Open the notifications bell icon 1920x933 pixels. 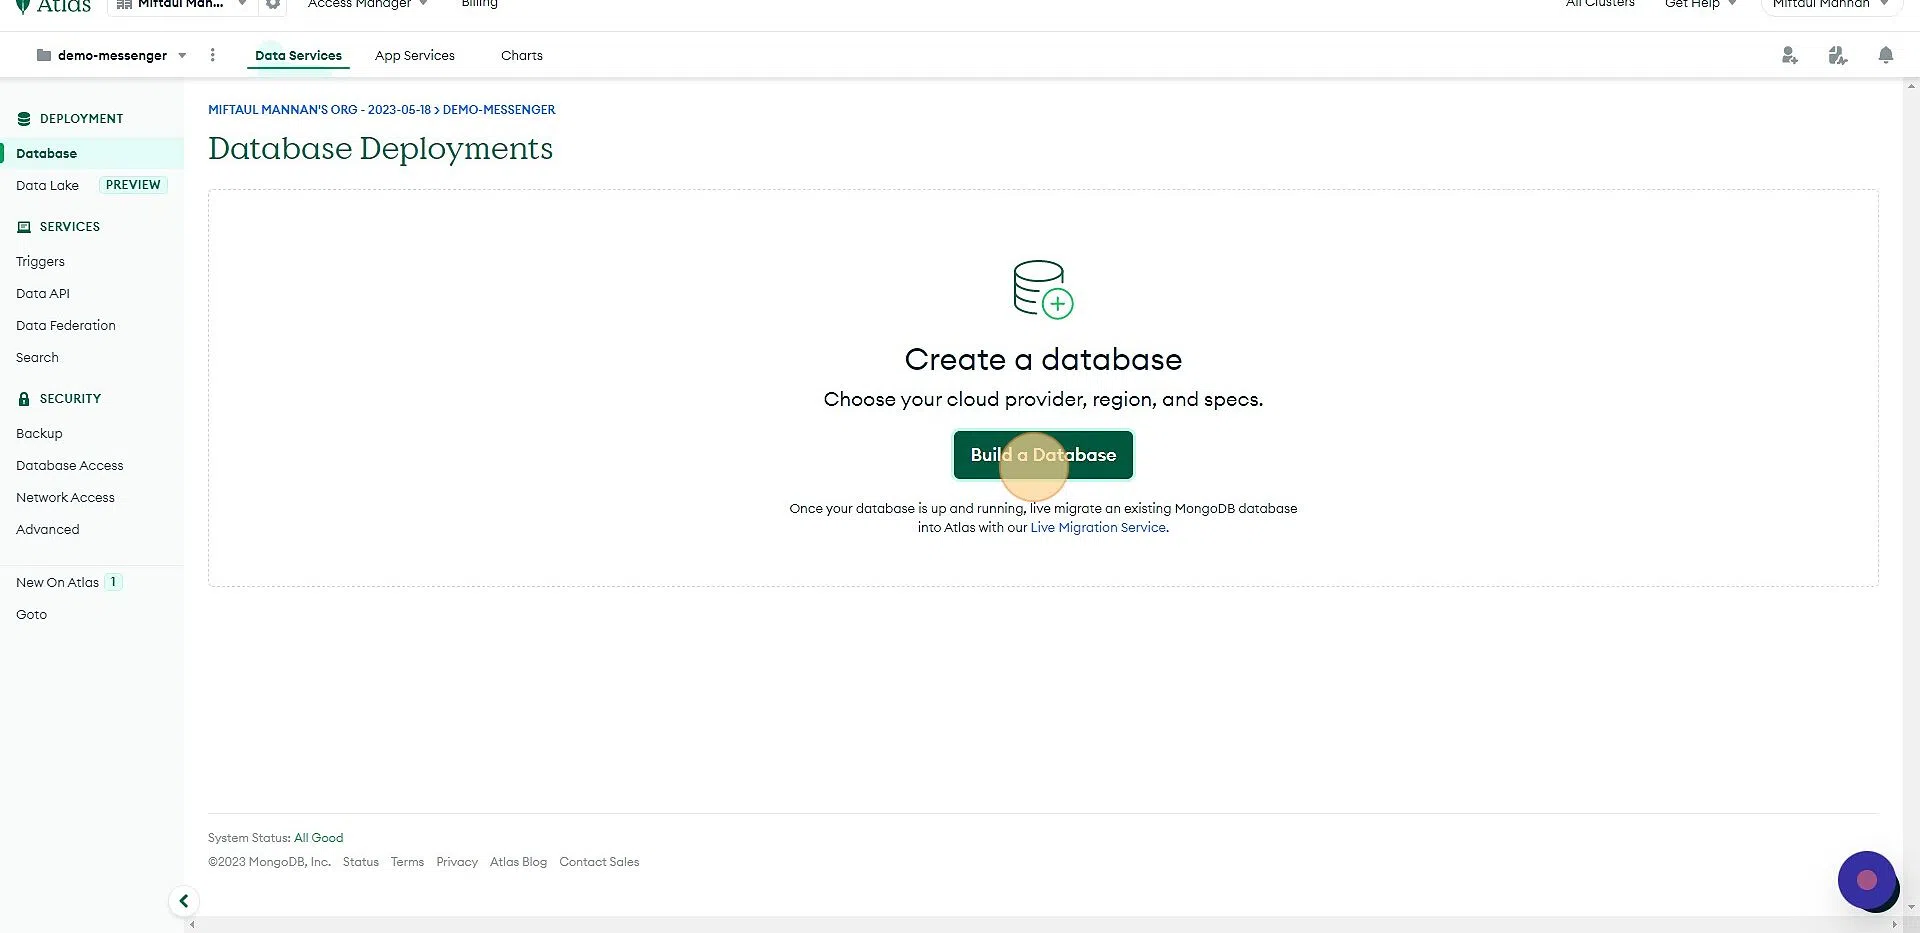[x=1885, y=56]
